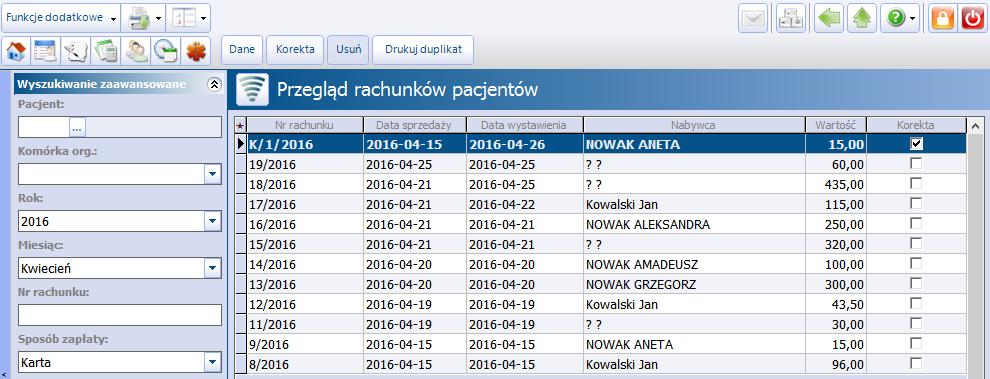Sort by Nr rachunku column header
The image size is (990, 379).
(304, 125)
